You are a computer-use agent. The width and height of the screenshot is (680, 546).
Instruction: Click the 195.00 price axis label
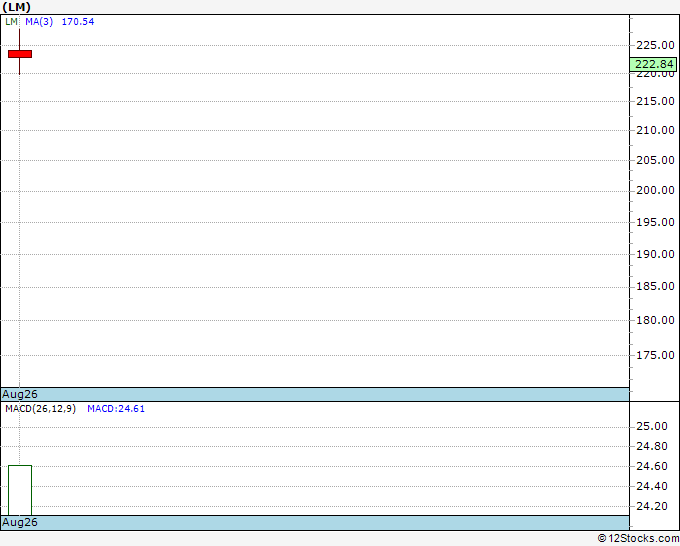(655, 222)
